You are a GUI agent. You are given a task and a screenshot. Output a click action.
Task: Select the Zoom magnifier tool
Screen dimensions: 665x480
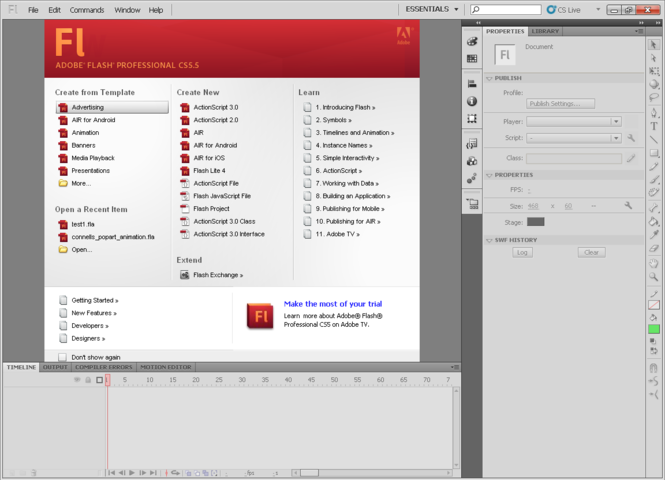[654, 277]
